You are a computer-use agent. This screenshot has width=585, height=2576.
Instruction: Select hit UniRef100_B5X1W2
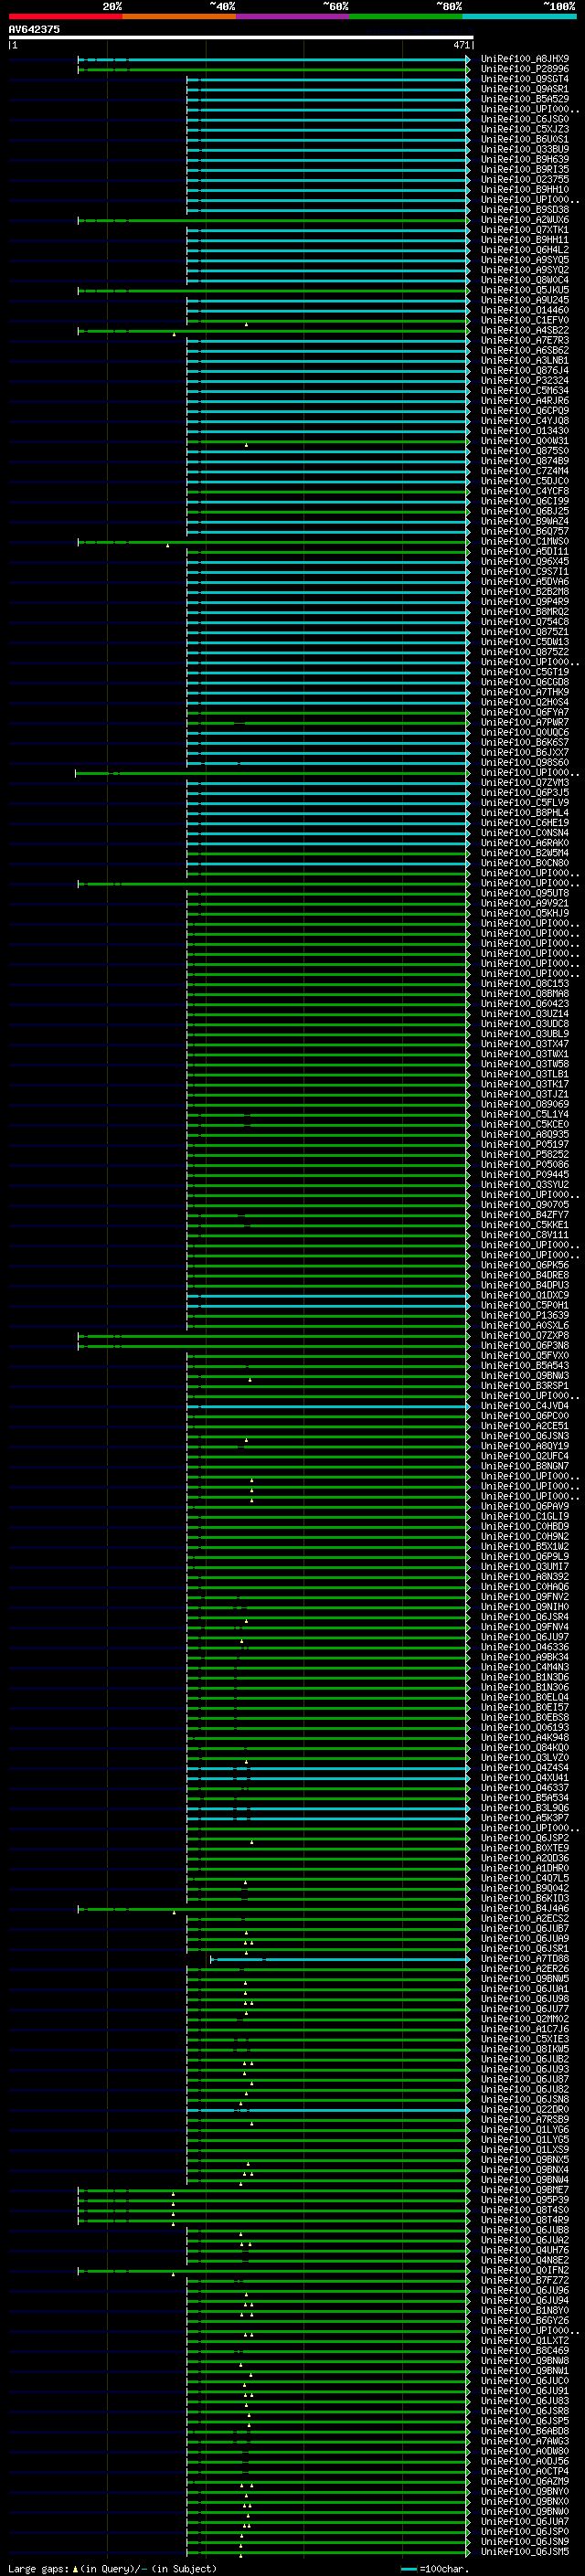[525, 1546]
